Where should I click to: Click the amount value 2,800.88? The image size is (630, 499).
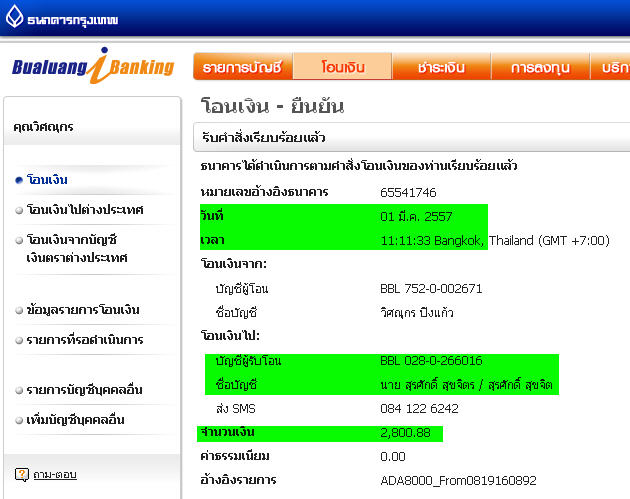(405, 433)
